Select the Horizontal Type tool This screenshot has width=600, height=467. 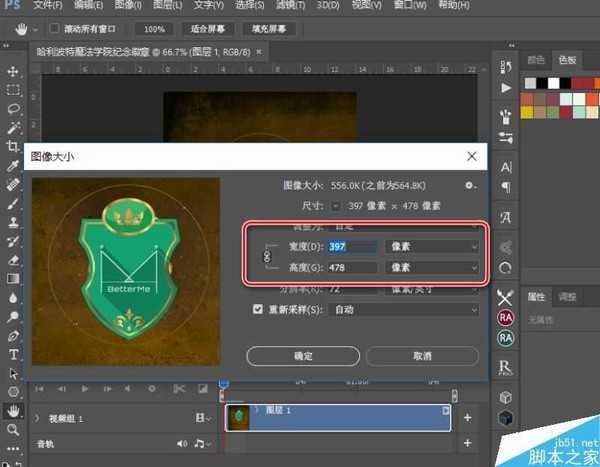14,354
